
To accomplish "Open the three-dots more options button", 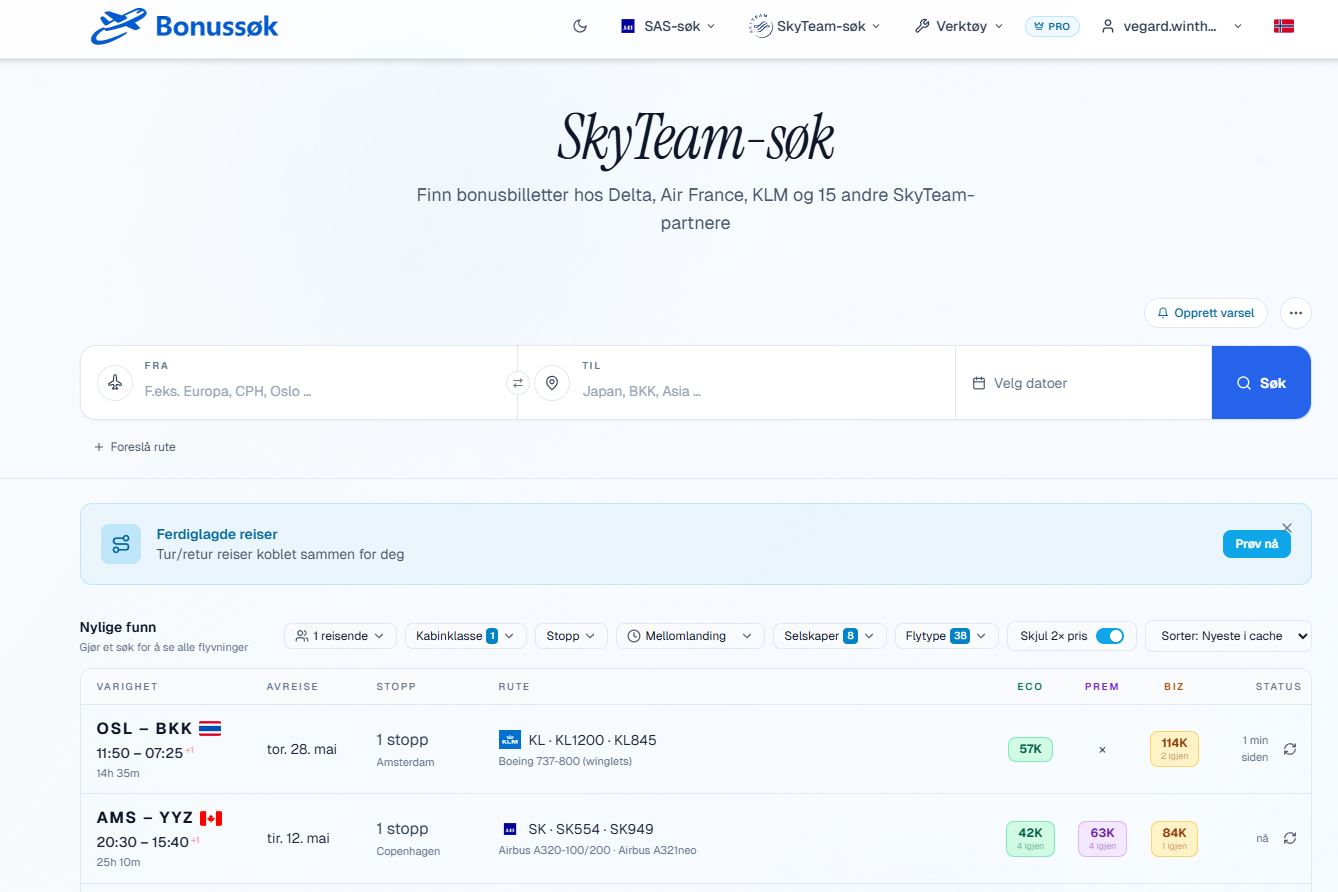I will (x=1296, y=313).
